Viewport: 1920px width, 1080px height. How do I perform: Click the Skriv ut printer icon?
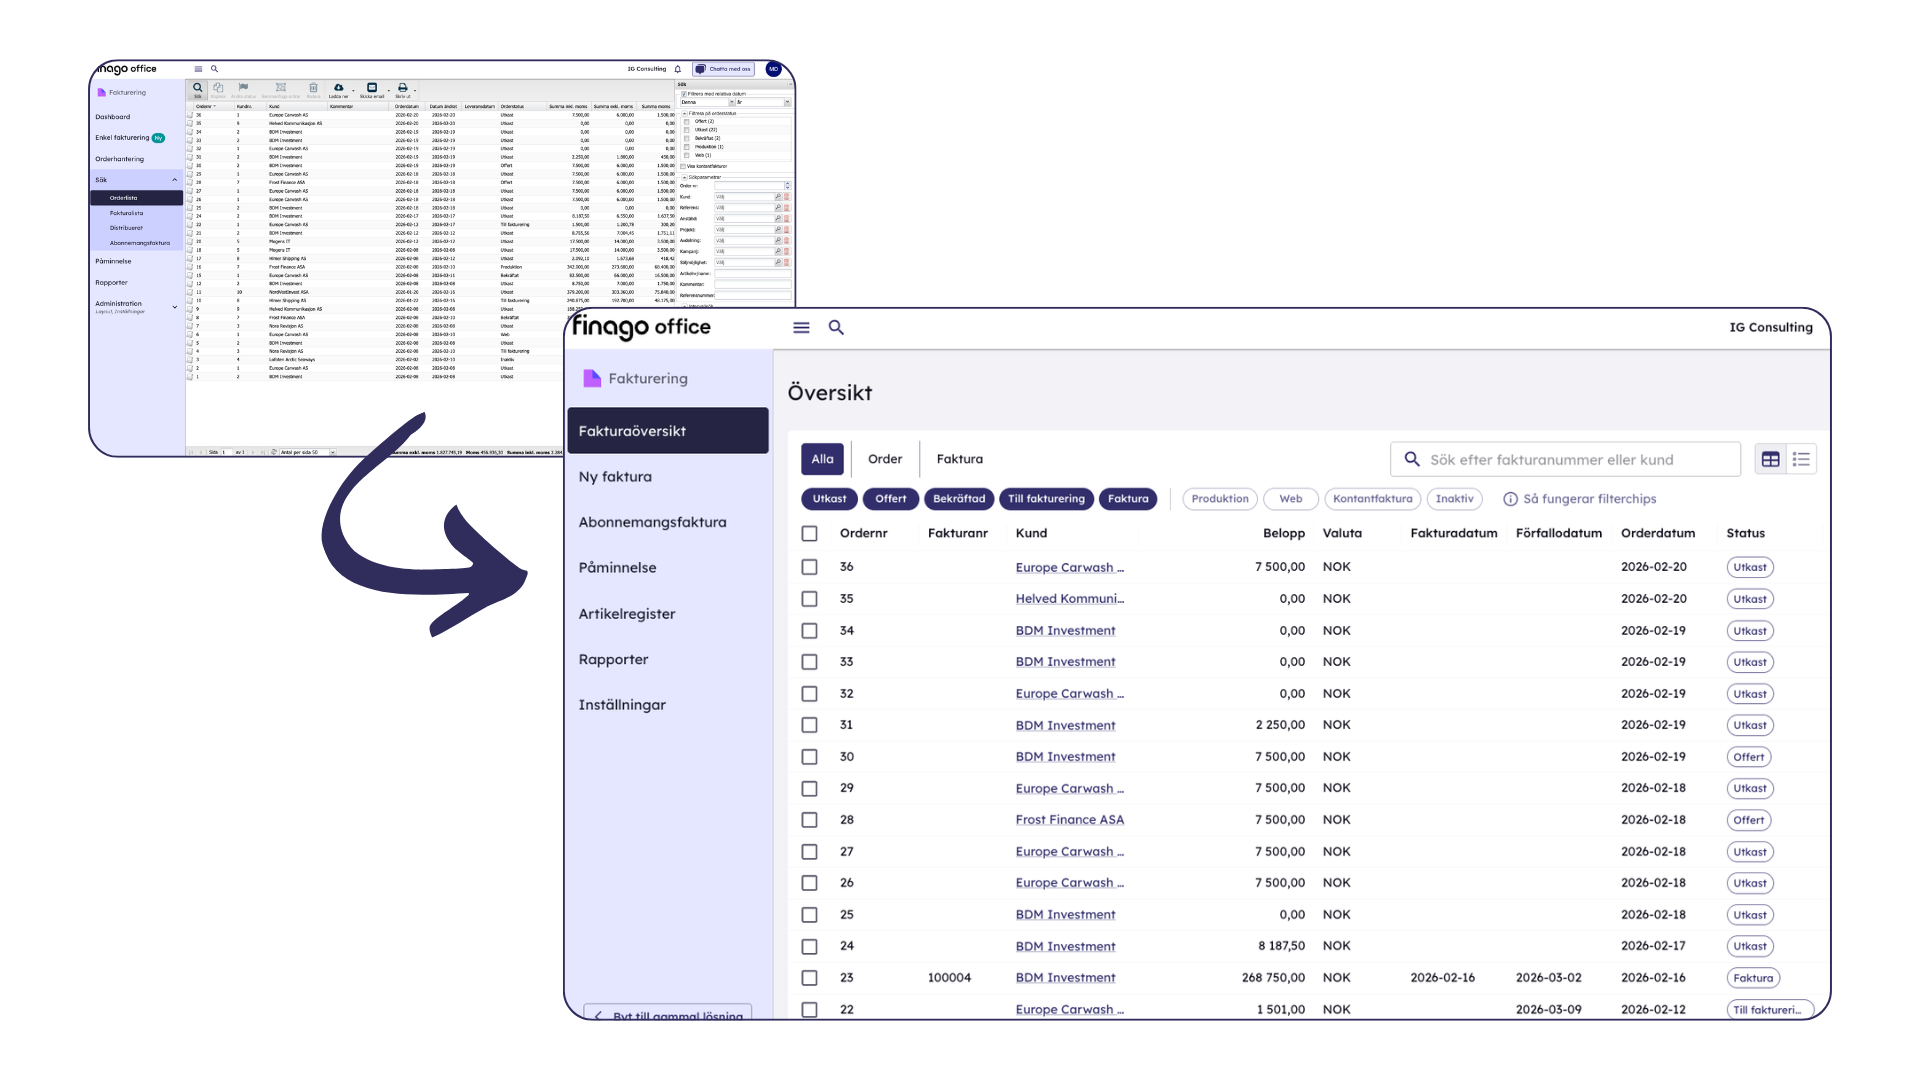click(x=403, y=88)
